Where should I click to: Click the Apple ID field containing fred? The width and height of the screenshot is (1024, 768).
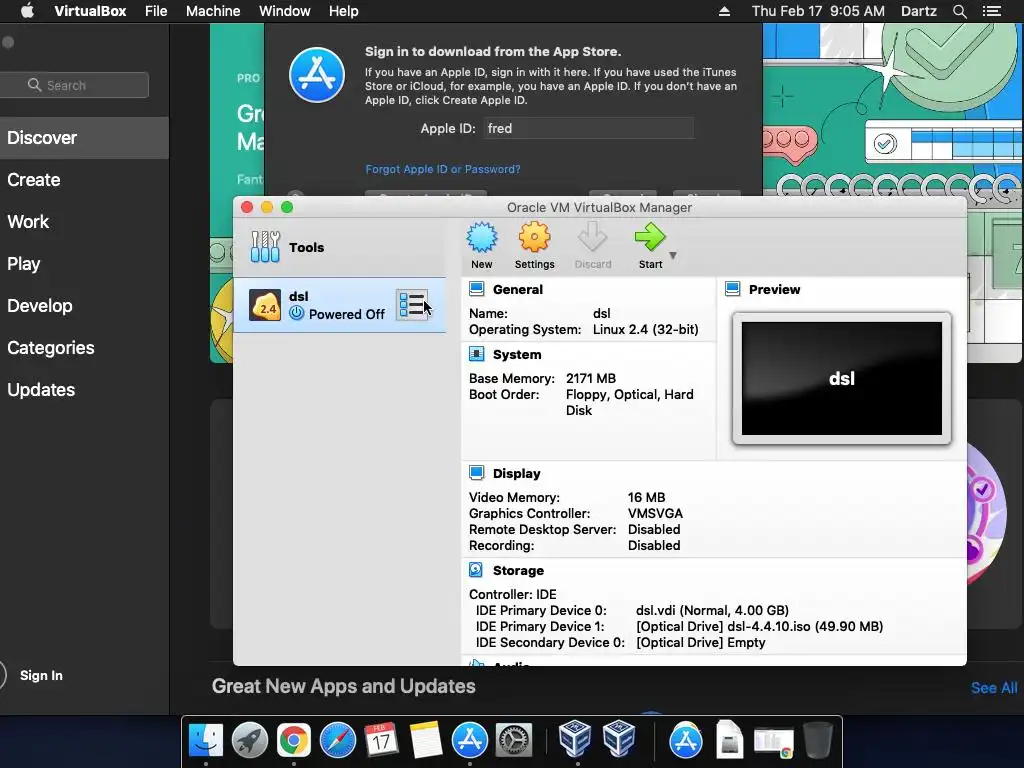point(588,129)
